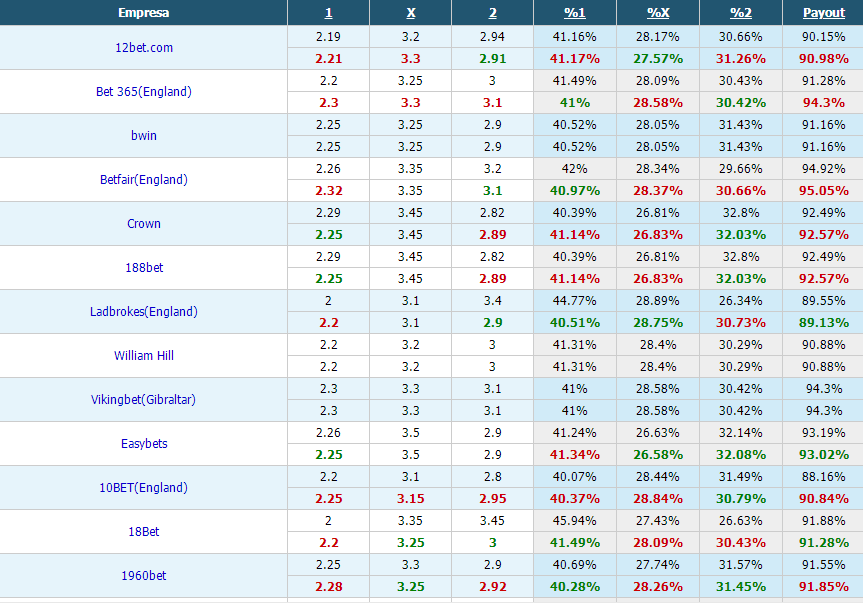
Task: Open Easybets bookmaker link
Action: (144, 444)
